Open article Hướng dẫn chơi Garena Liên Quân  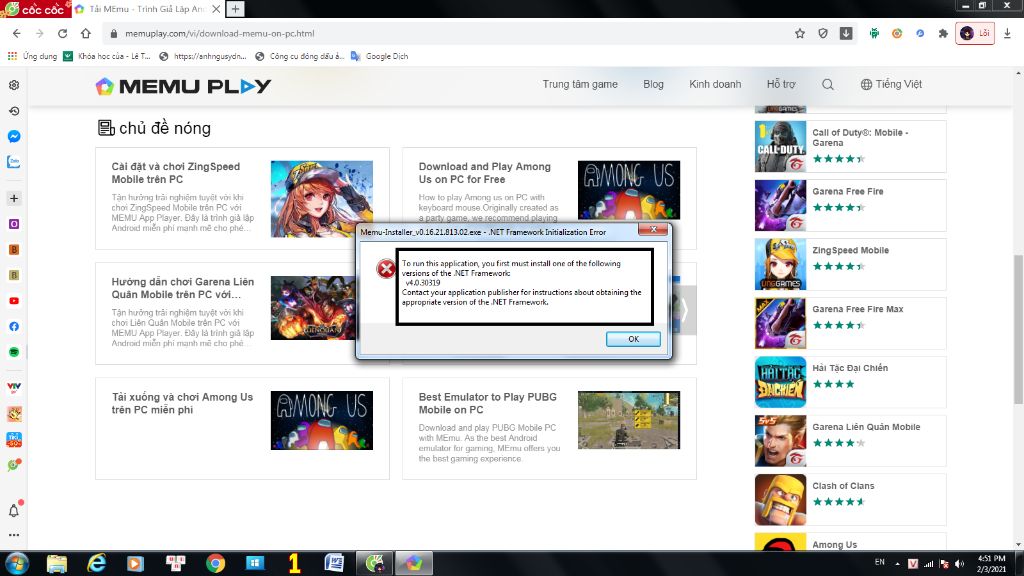click(x=183, y=288)
